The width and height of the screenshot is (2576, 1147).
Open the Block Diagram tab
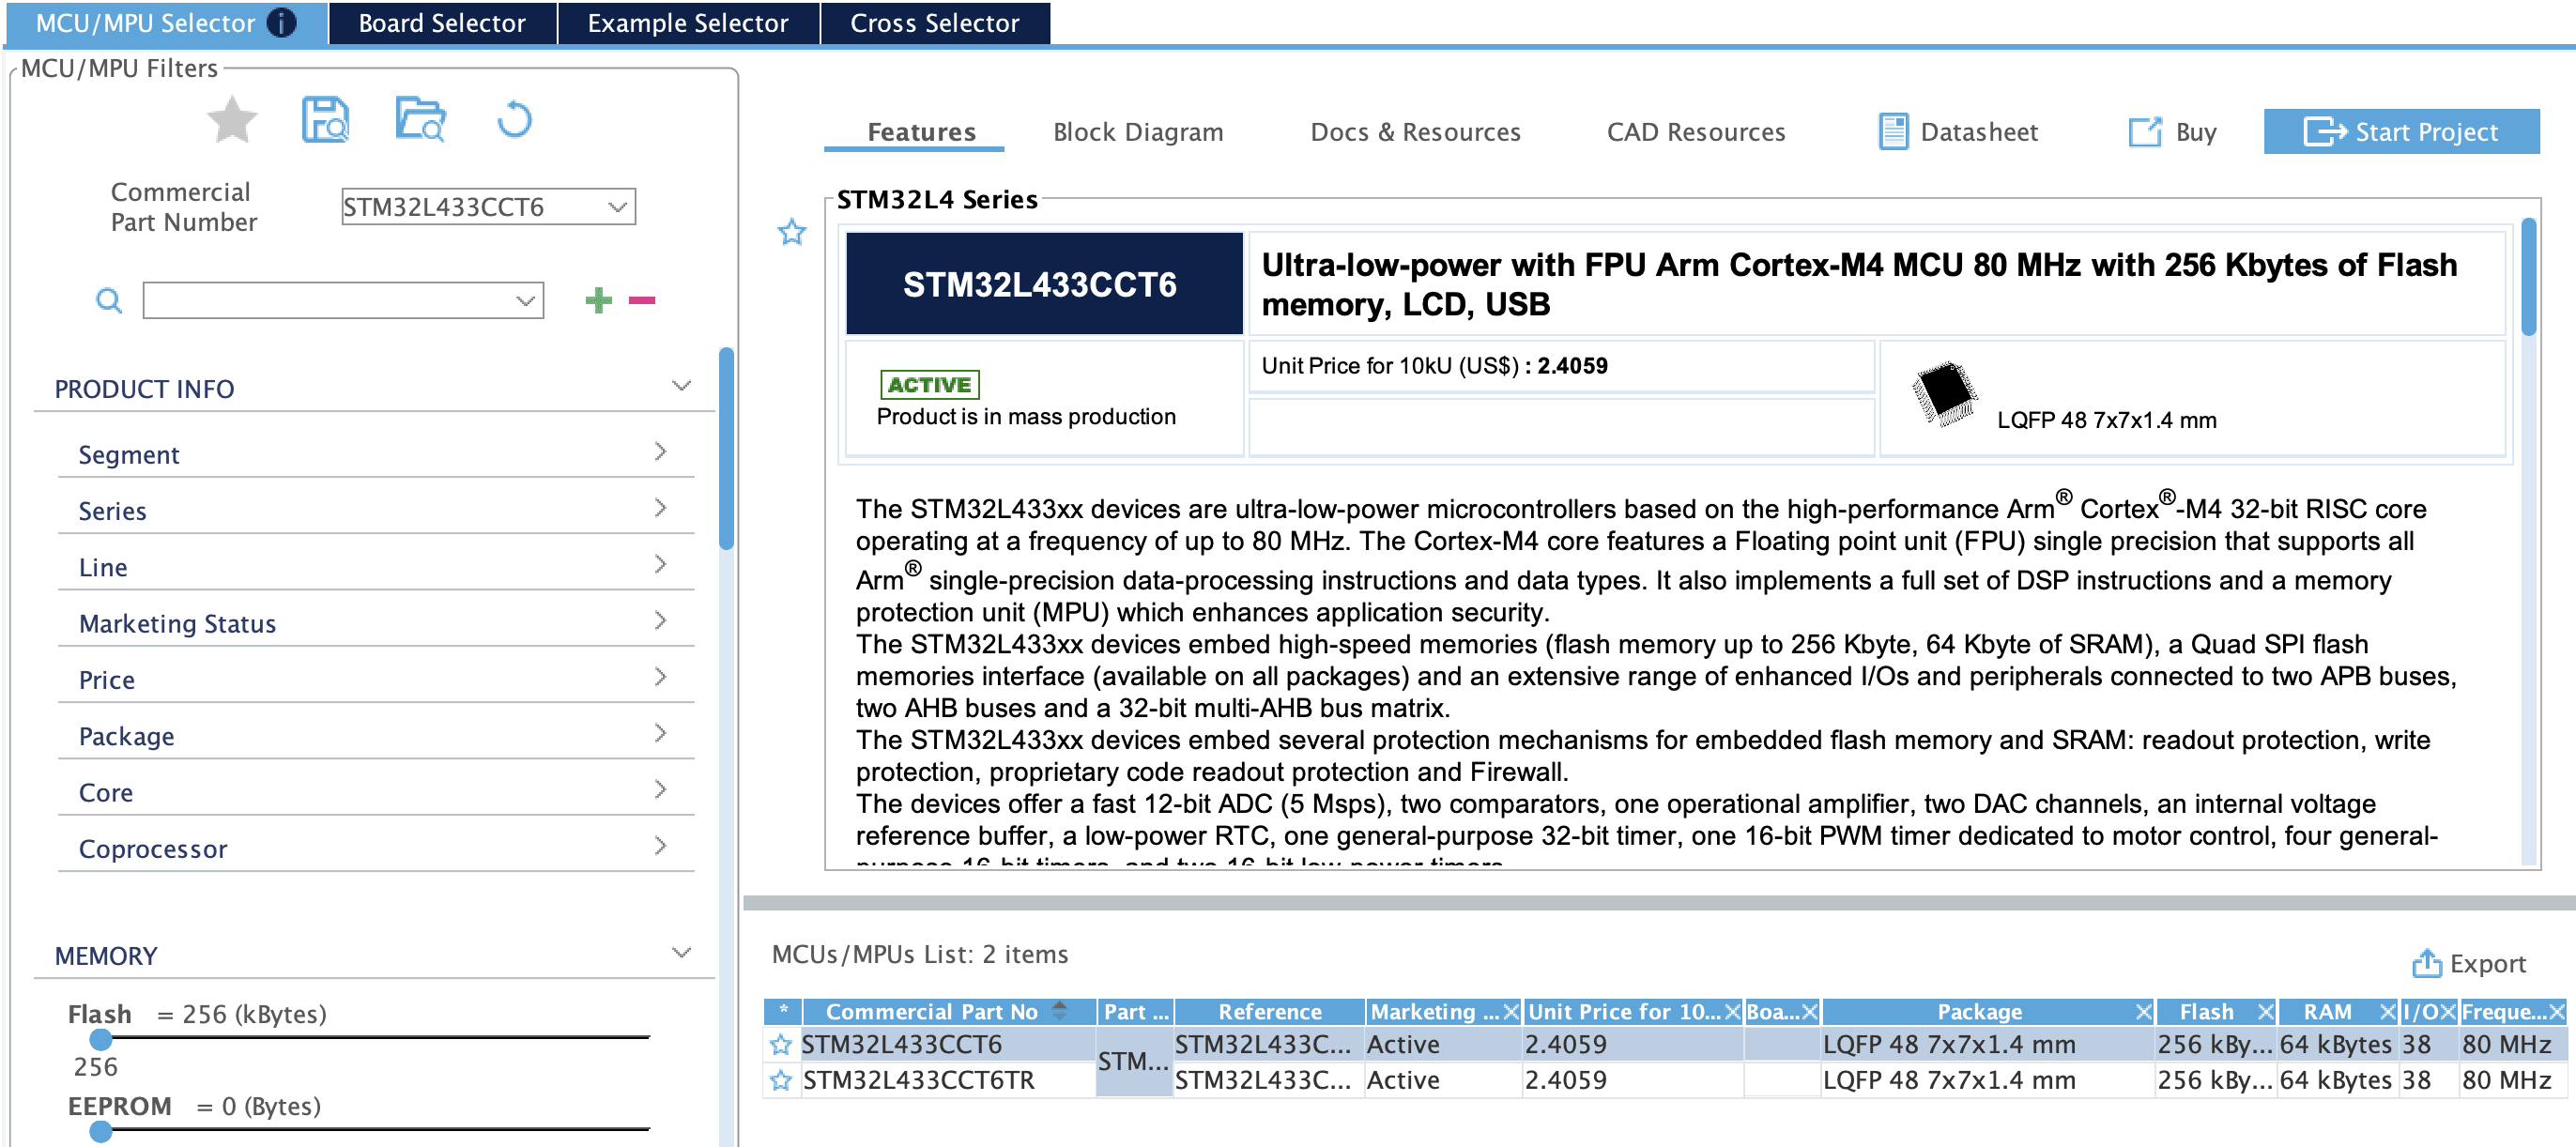[1138, 132]
